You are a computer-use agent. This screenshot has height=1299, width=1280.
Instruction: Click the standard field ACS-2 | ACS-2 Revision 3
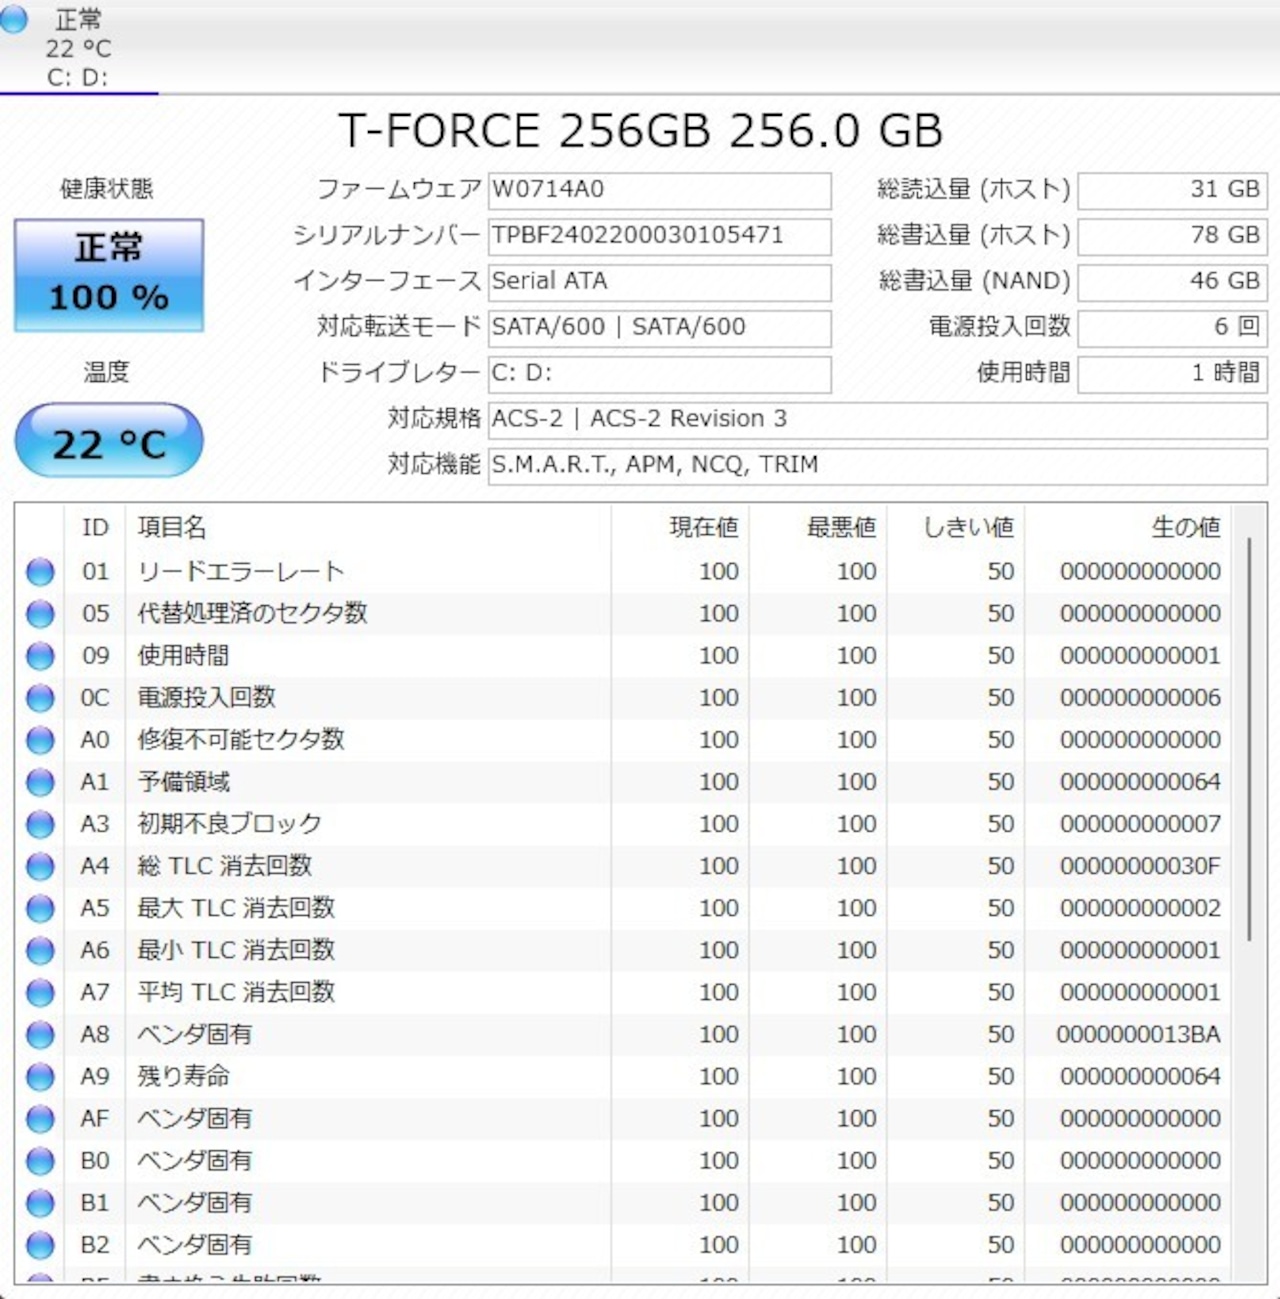click(x=878, y=420)
